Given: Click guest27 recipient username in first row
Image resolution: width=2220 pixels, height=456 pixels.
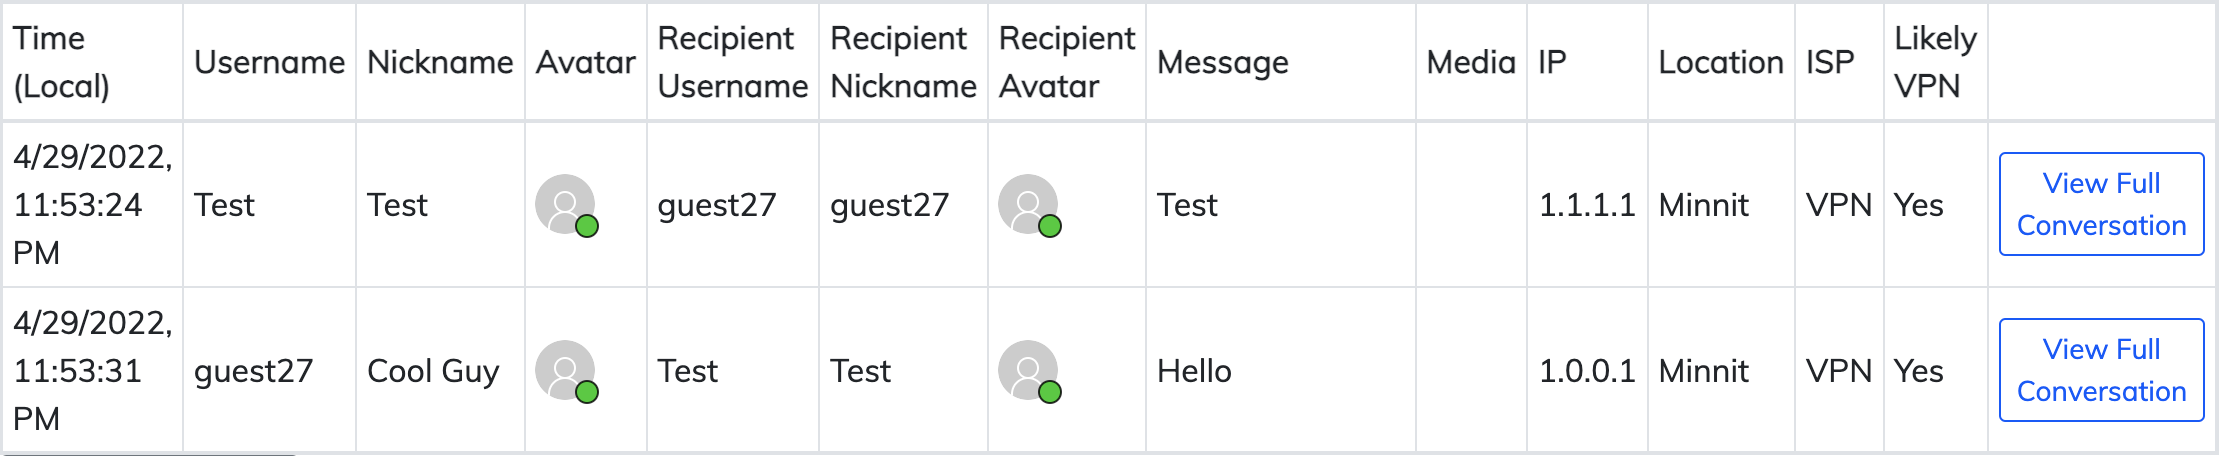Looking at the screenshot, I should click(x=716, y=205).
